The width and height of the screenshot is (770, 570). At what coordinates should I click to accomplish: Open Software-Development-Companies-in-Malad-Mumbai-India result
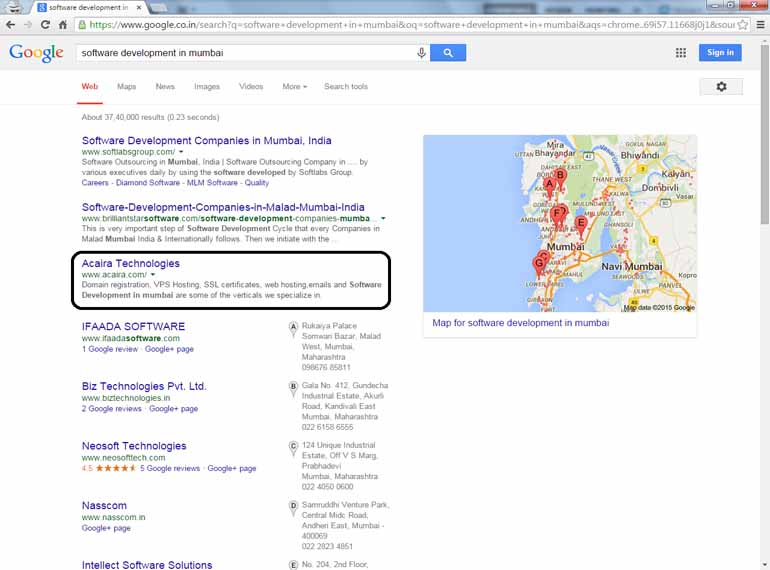click(223, 207)
